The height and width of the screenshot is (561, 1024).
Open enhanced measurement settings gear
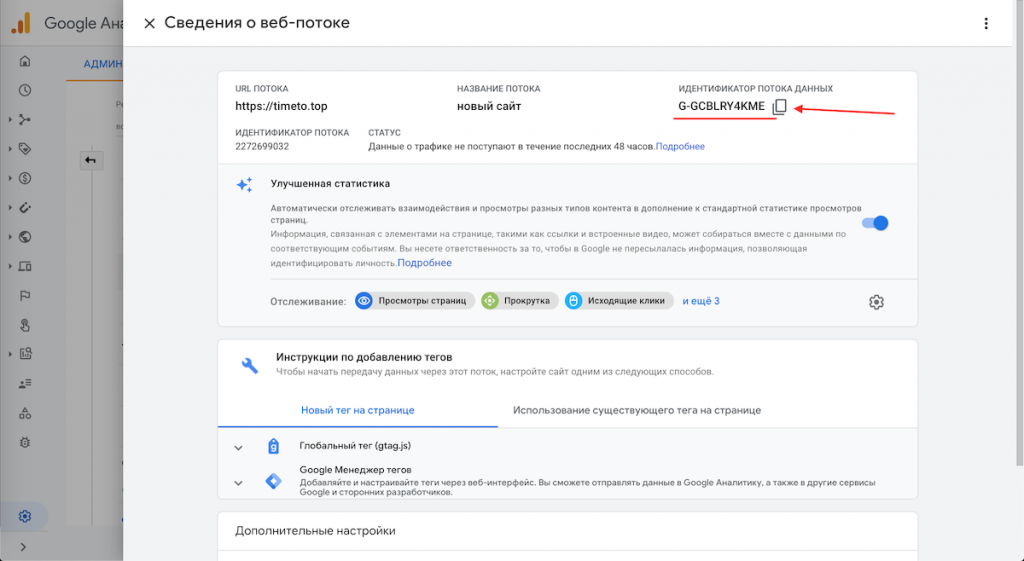(876, 302)
